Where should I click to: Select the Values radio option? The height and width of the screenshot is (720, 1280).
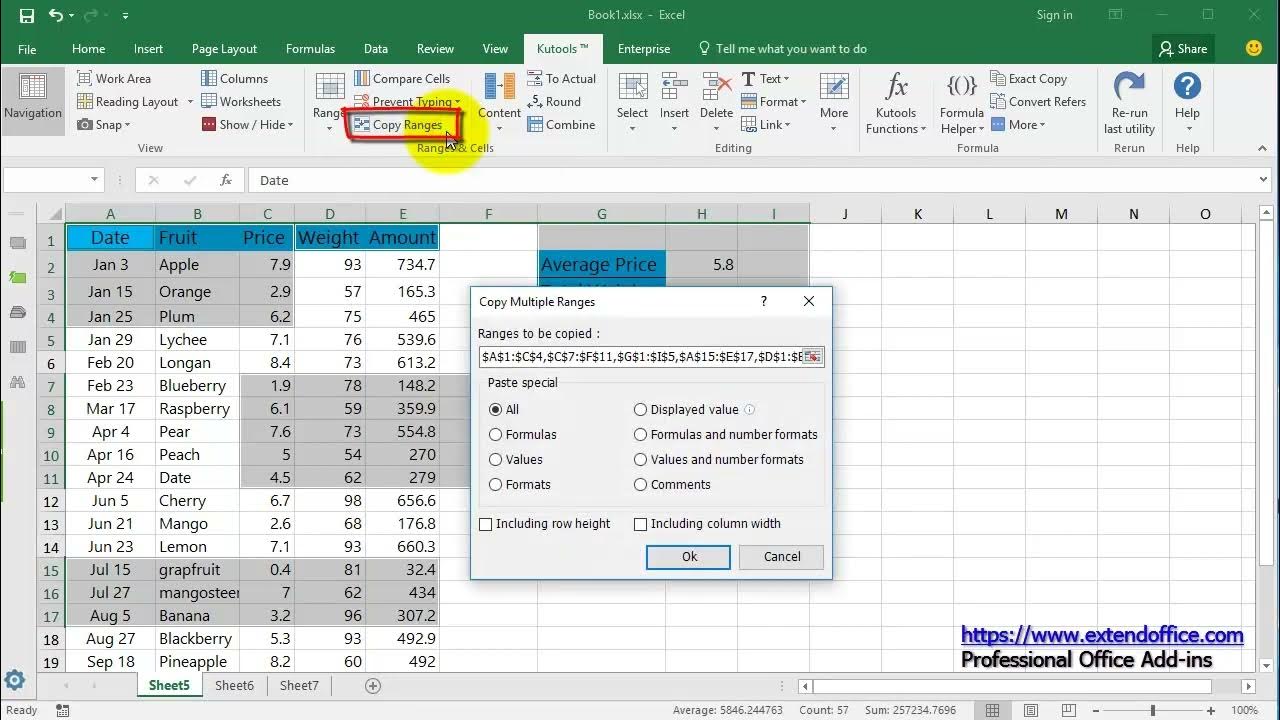click(x=516, y=459)
